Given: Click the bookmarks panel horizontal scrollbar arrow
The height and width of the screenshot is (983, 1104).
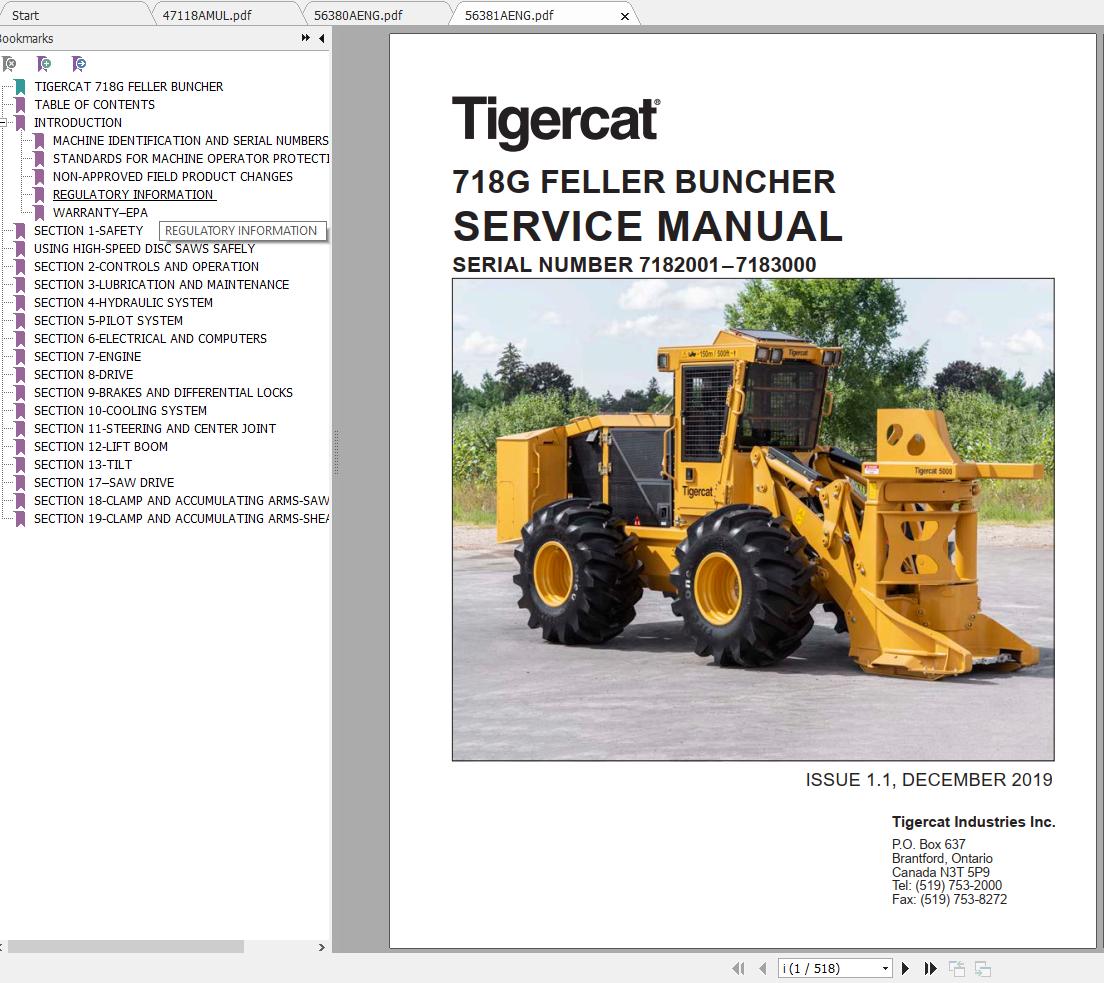Looking at the screenshot, I should click(x=320, y=946).
